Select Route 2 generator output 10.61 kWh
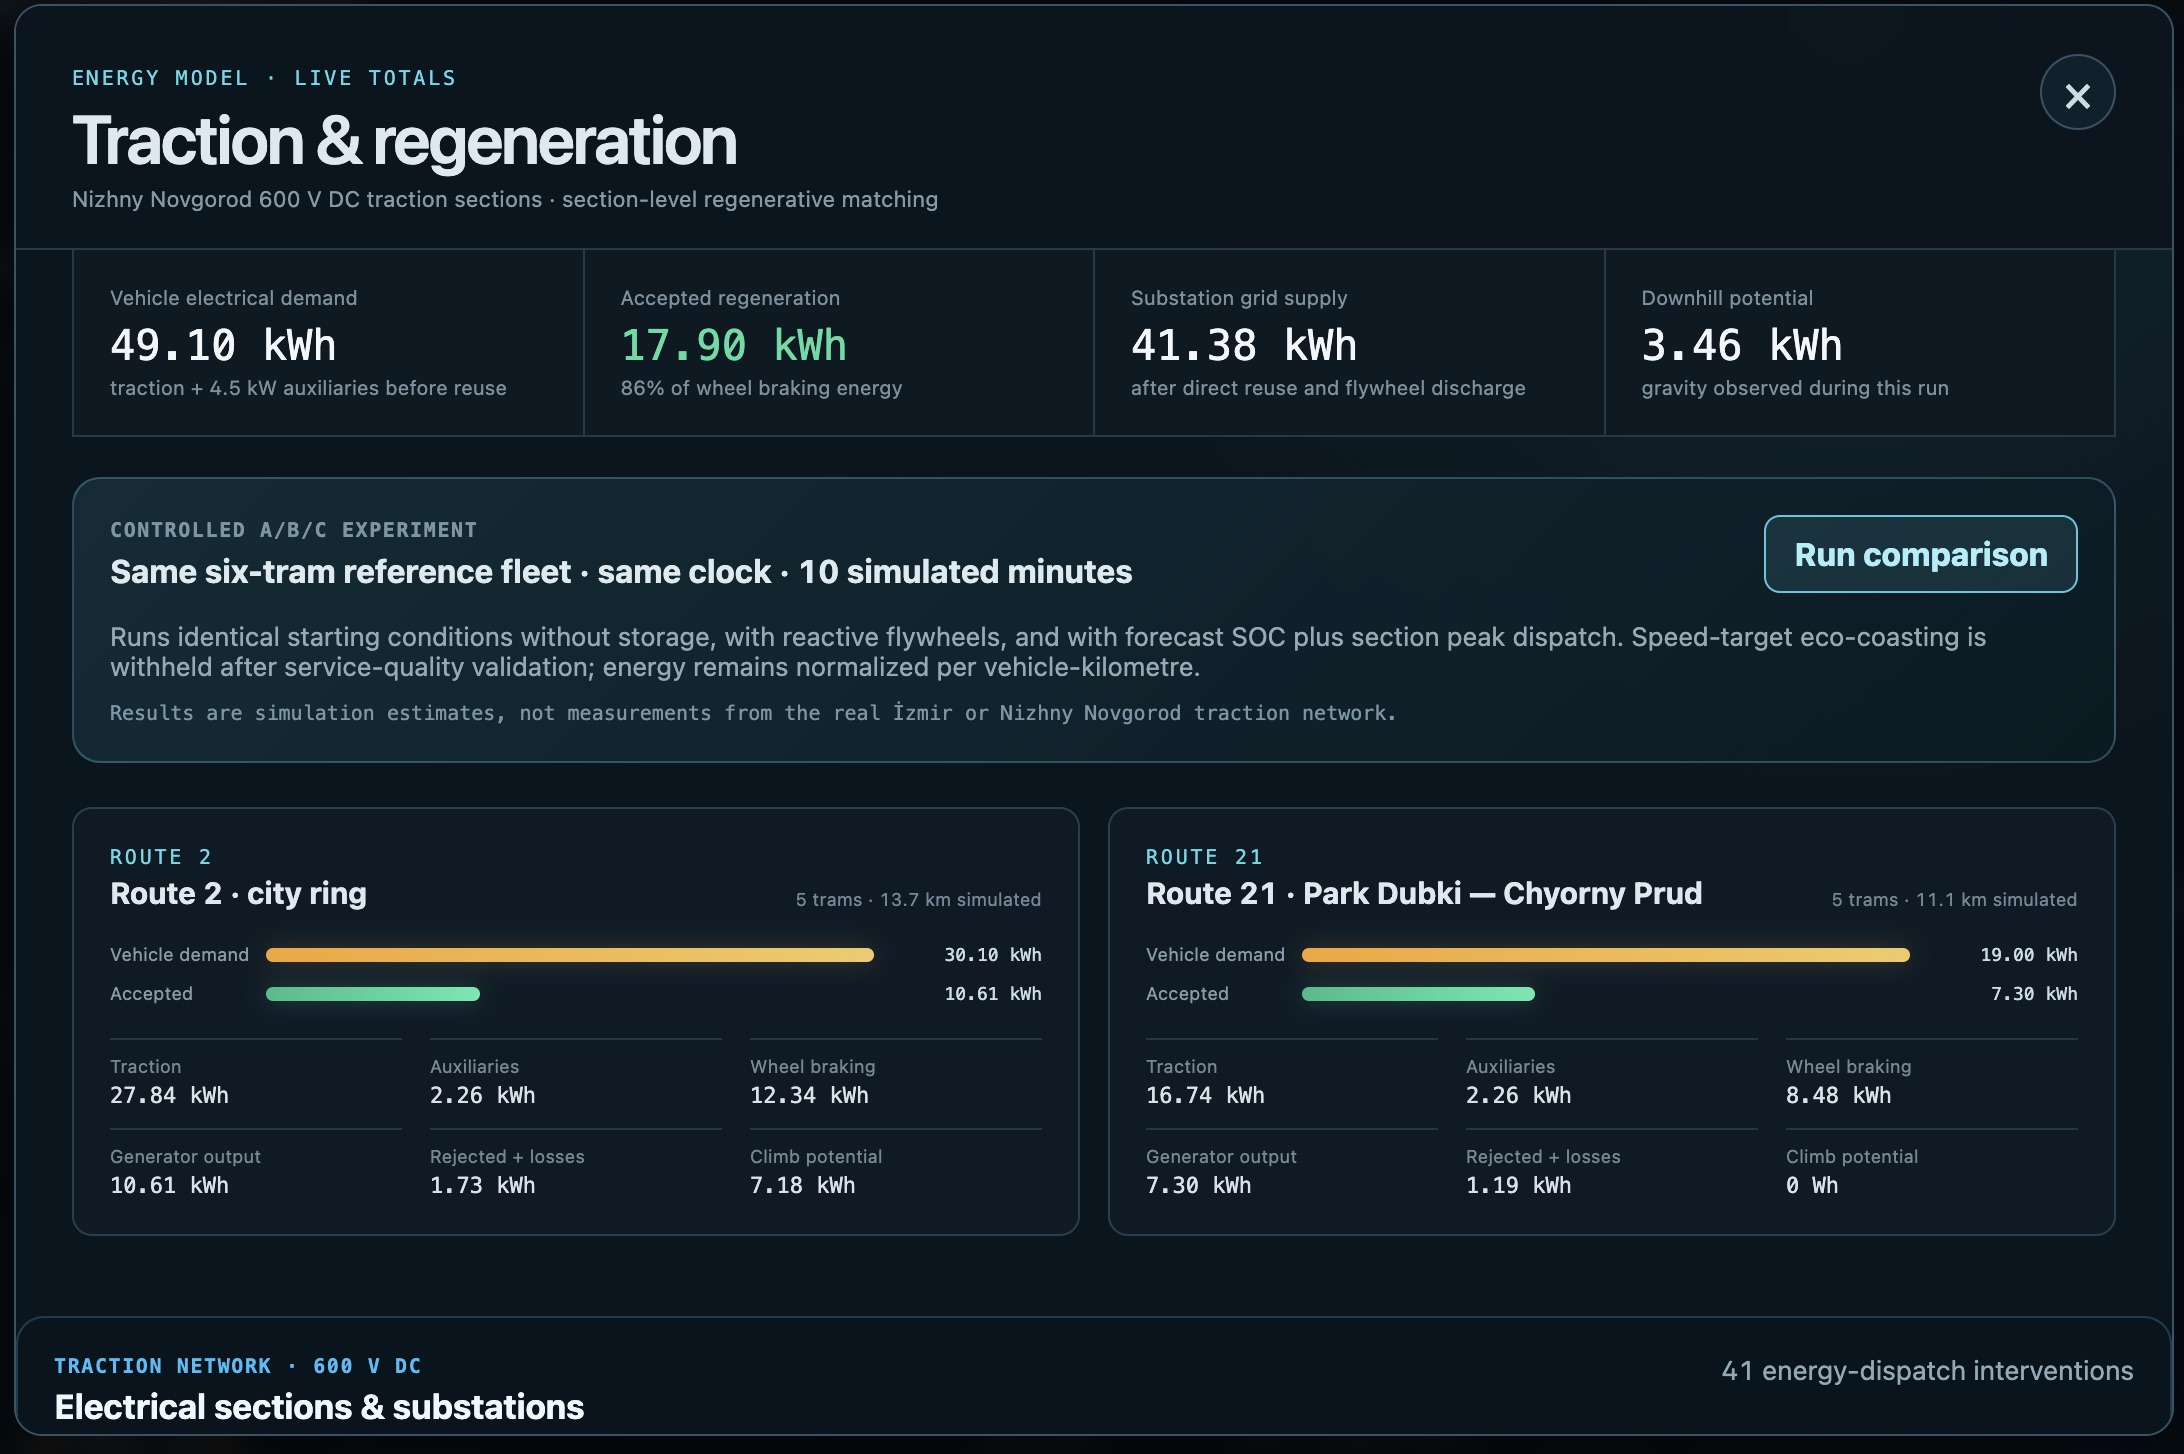Image resolution: width=2184 pixels, height=1454 pixels. pyautogui.click(x=169, y=1185)
